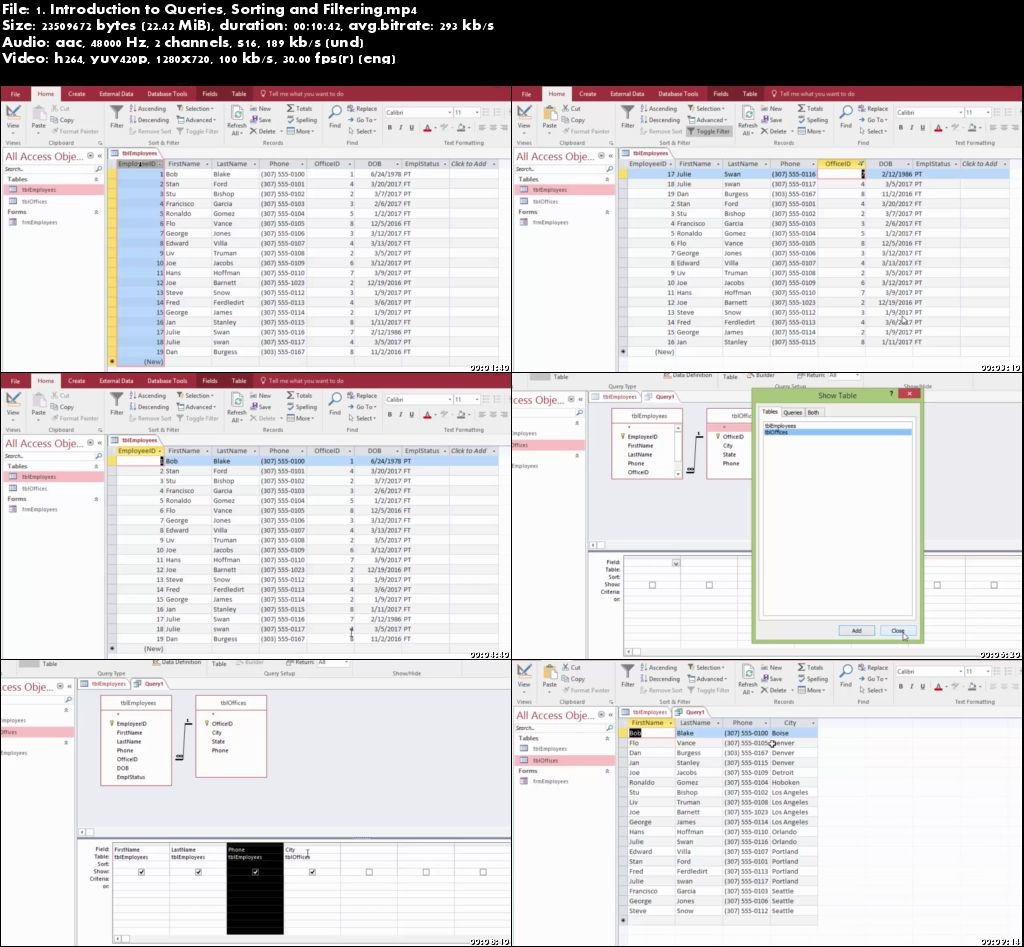The image size is (1024, 947).
Task: Open Database Tools tab in Bob-highlighted frame
Action: 167,381
